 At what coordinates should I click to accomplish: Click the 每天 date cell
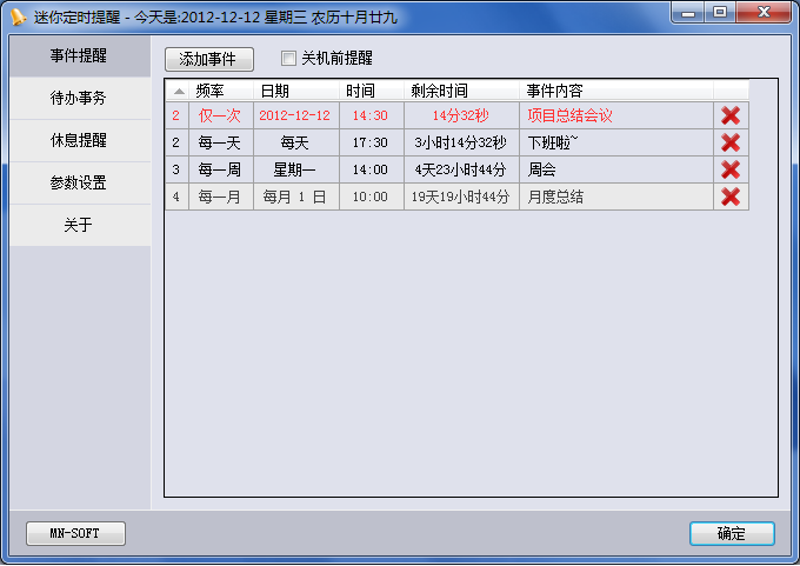click(296, 143)
